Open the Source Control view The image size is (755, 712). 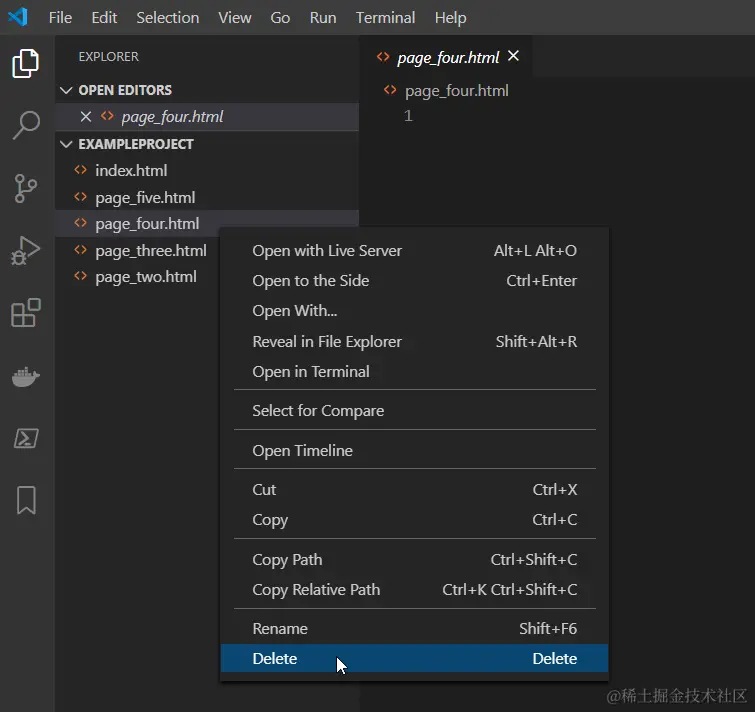(x=26, y=188)
